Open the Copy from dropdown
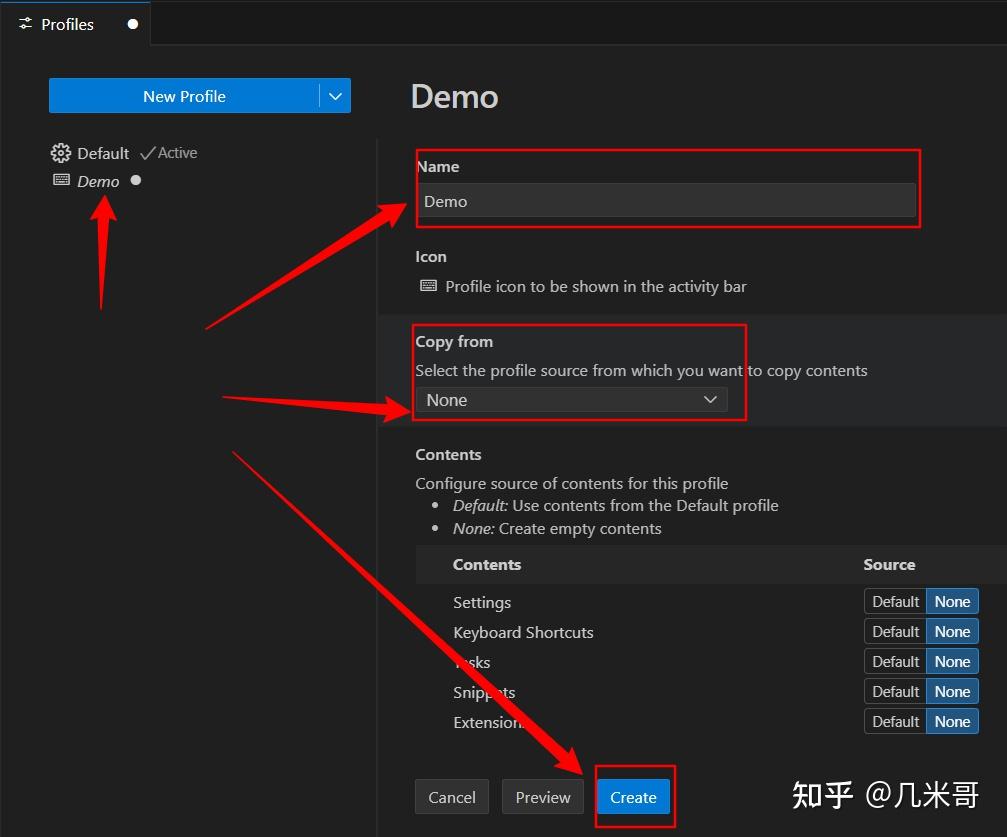Viewport: 1007px width, 837px height. [x=570, y=399]
